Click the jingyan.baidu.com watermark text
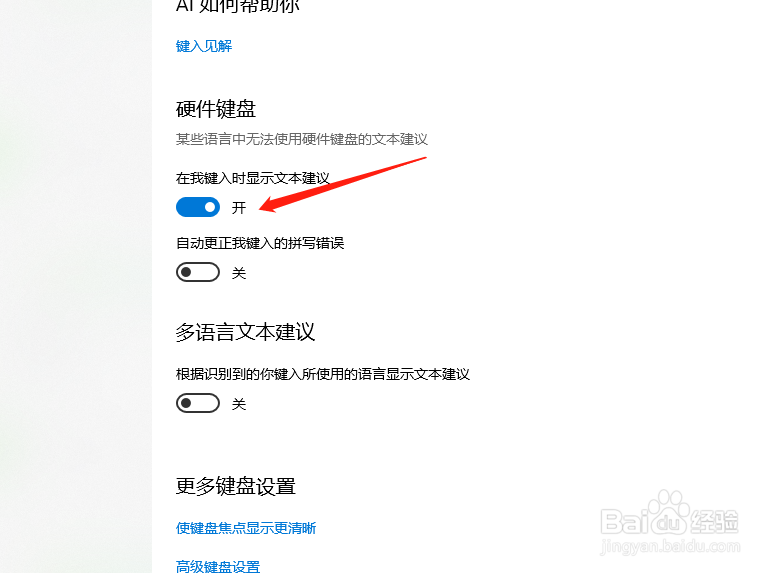The width and height of the screenshot is (783, 573). (670, 546)
